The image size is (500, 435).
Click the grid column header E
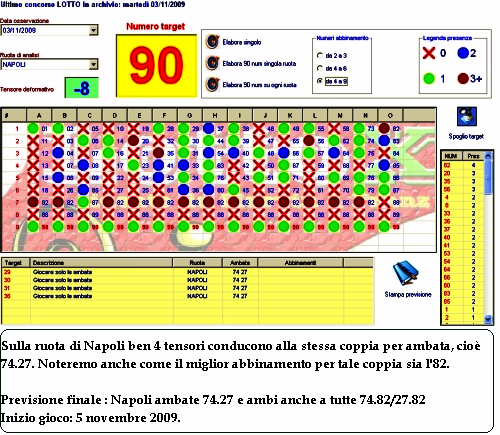pyautogui.click(x=140, y=115)
